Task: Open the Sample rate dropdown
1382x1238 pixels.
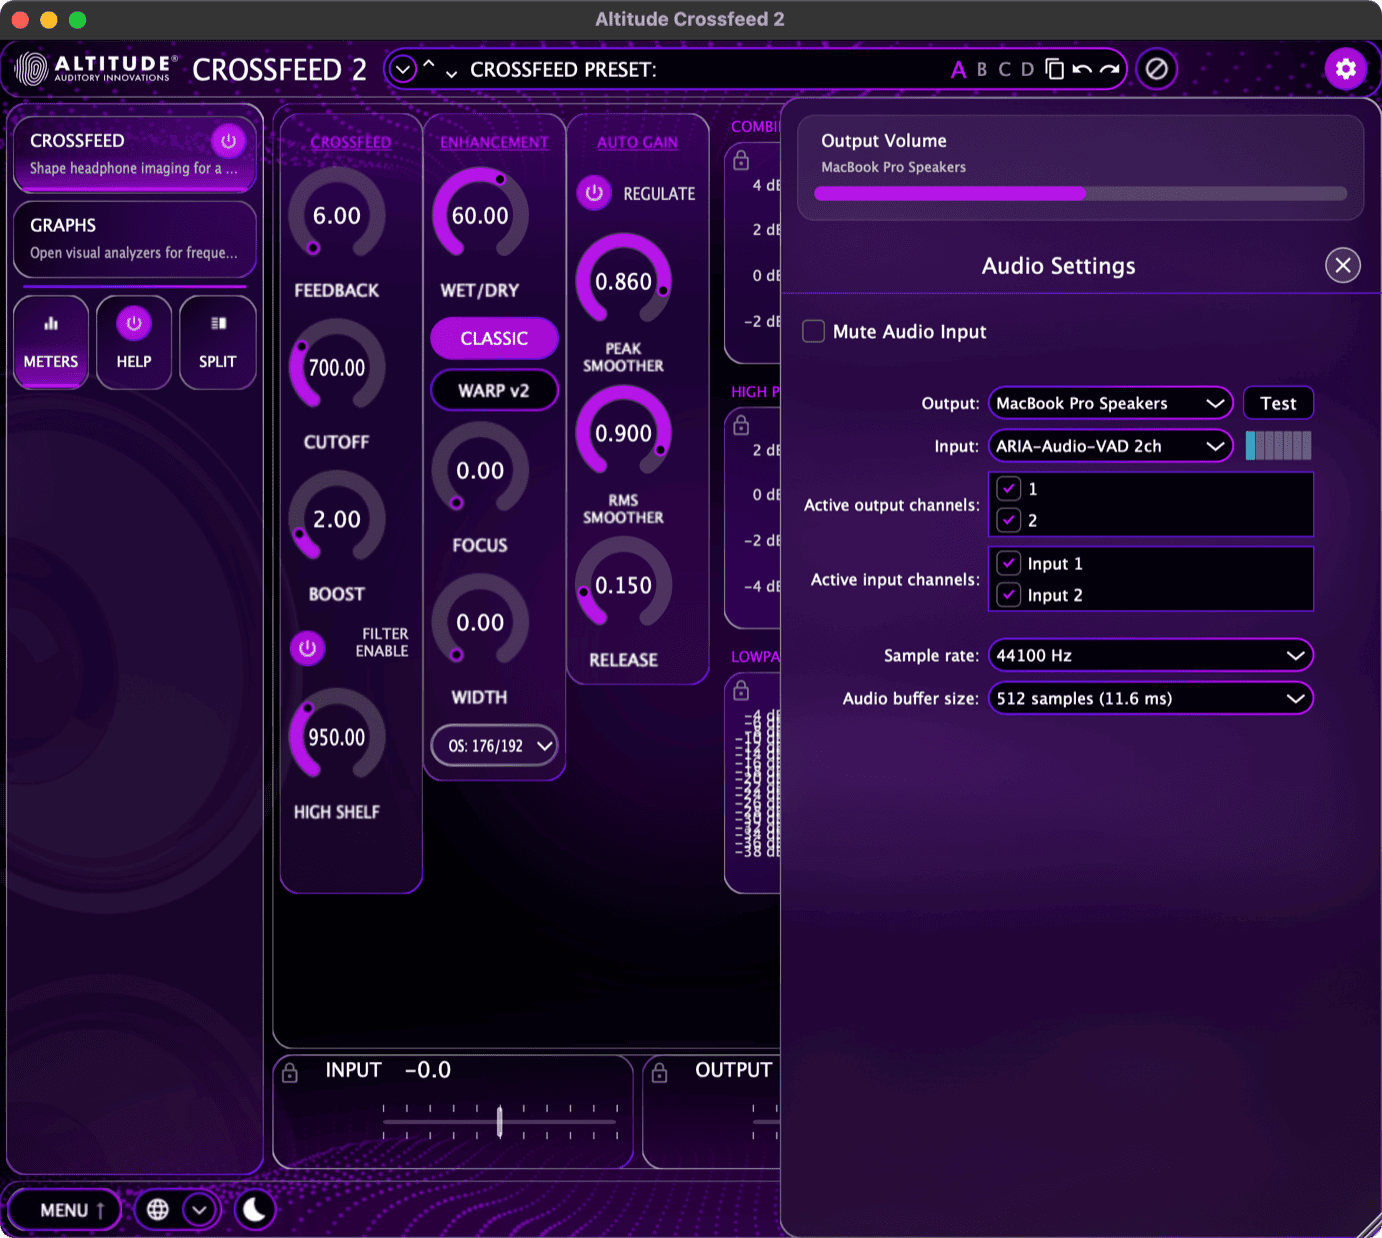Action: [1151, 655]
